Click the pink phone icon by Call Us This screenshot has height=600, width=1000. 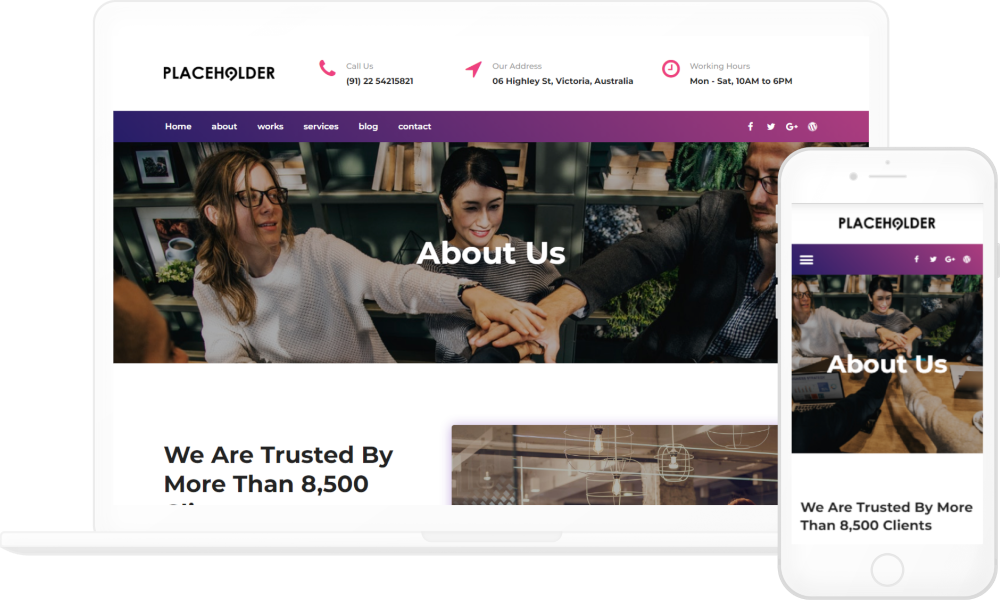pos(327,68)
